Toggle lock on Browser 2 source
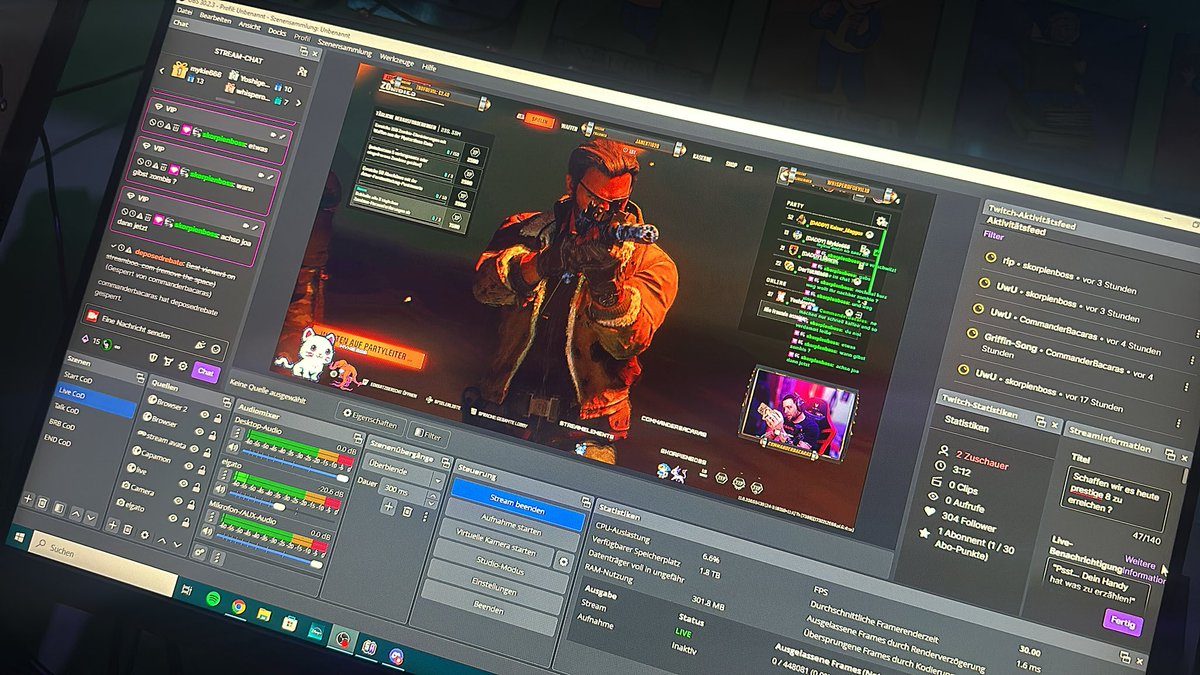Viewport: 1200px width, 675px height. point(219,417)
